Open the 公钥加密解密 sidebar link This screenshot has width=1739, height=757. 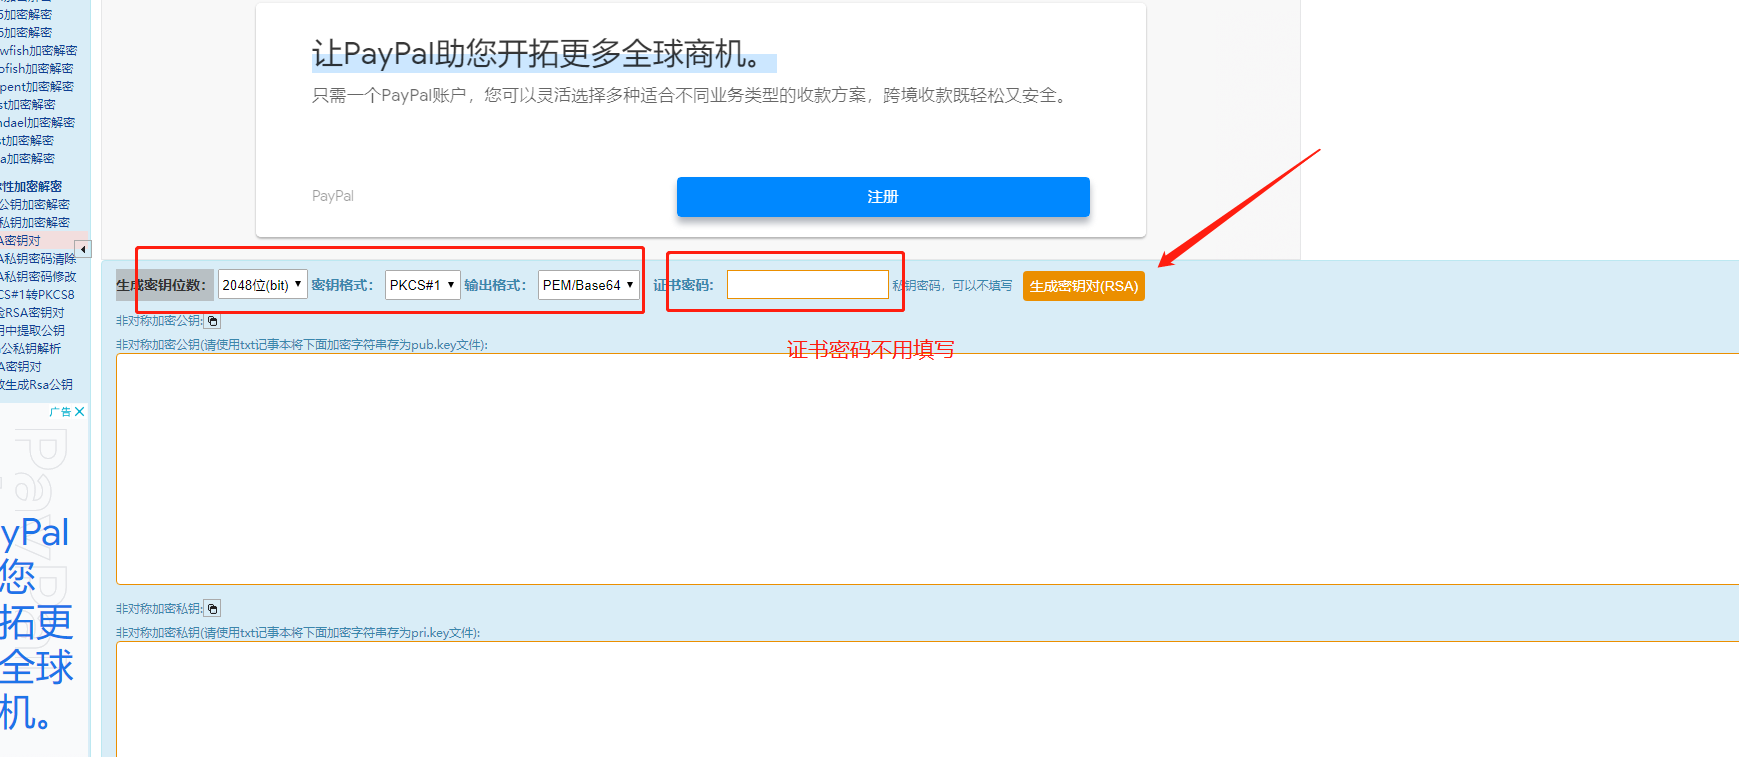35,204
